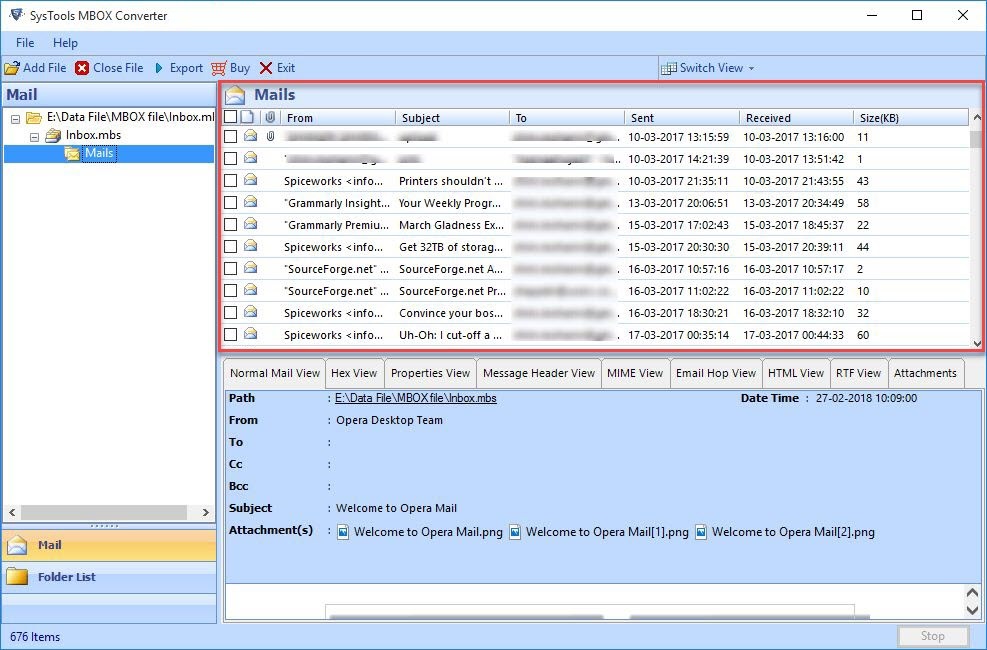Click Welcome to Opera Mail[2].png attachment icon

coord(701,532)
